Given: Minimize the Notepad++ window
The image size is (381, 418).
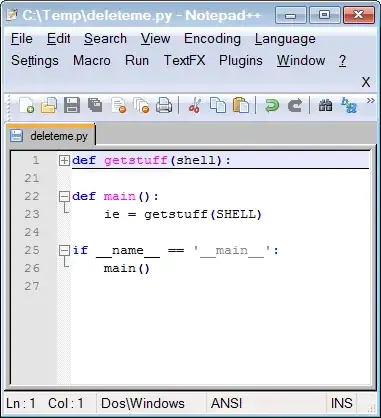Looking at the screenshot, I should coord(291,15).
